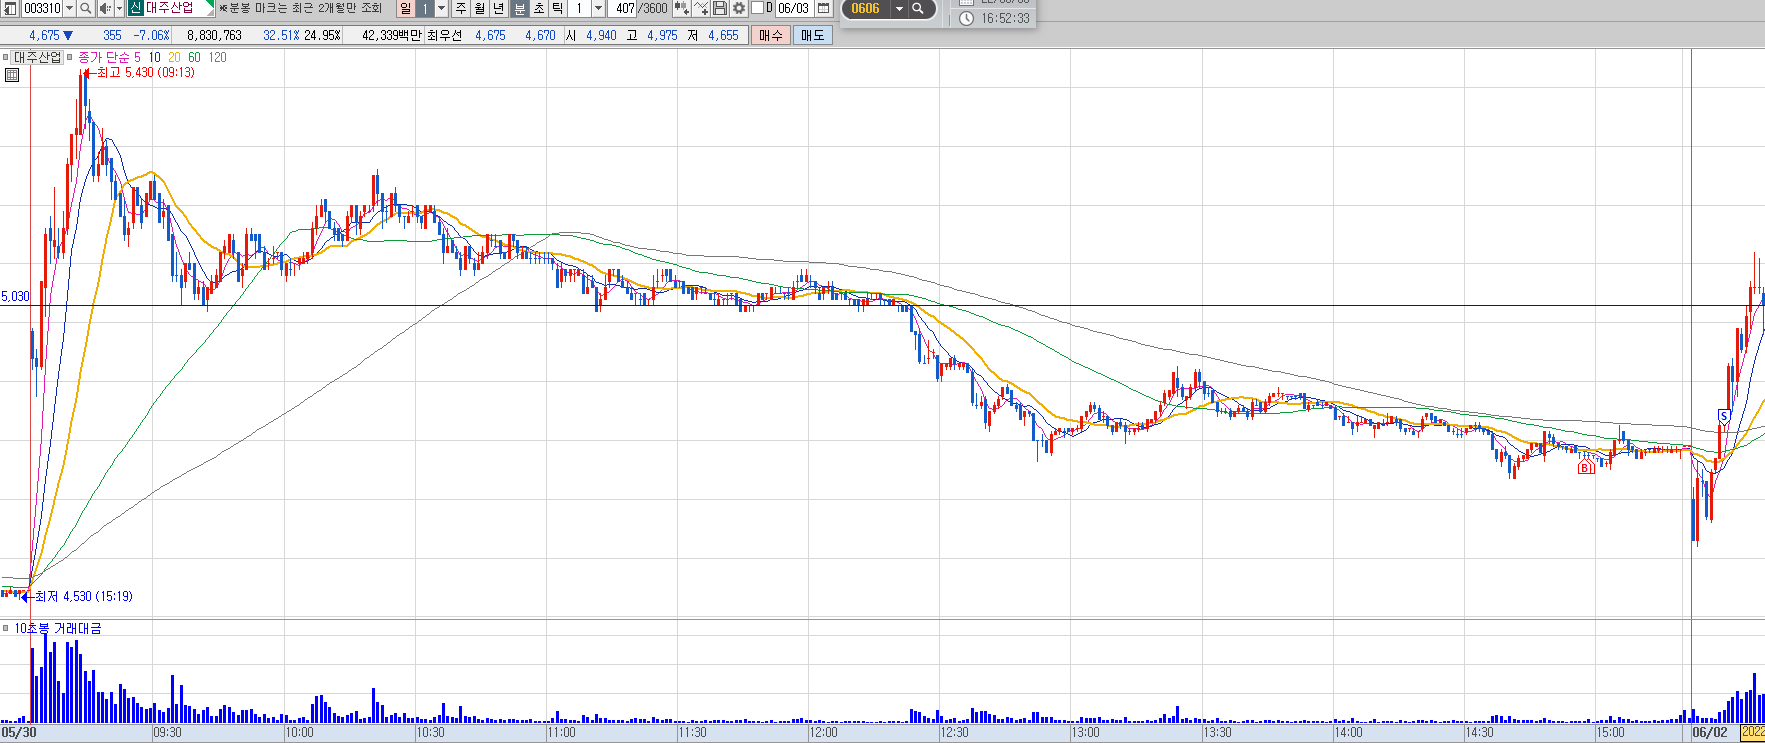Open the chart settings gear icon
1765x743 pixels.
tap(739, 8)
